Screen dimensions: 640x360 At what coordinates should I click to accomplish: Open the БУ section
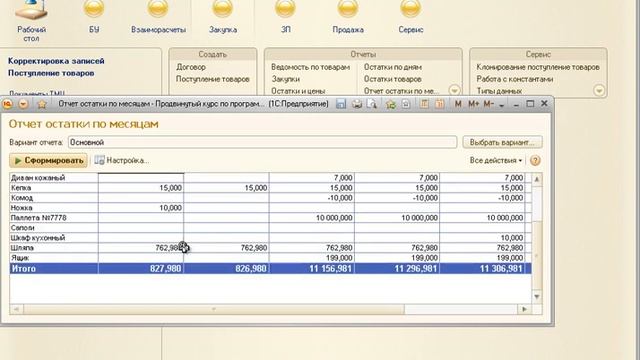(94, 16)
